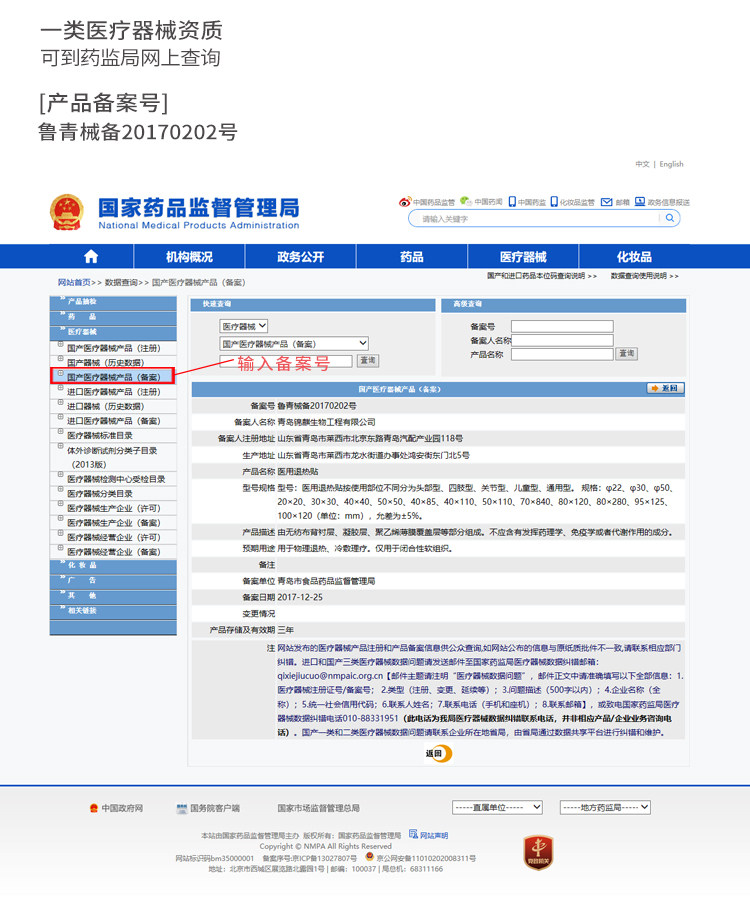
Task: Select 进口医疗器械产品（备案） in sidebar
Action: pyautogui.click(x=114, y=421)
